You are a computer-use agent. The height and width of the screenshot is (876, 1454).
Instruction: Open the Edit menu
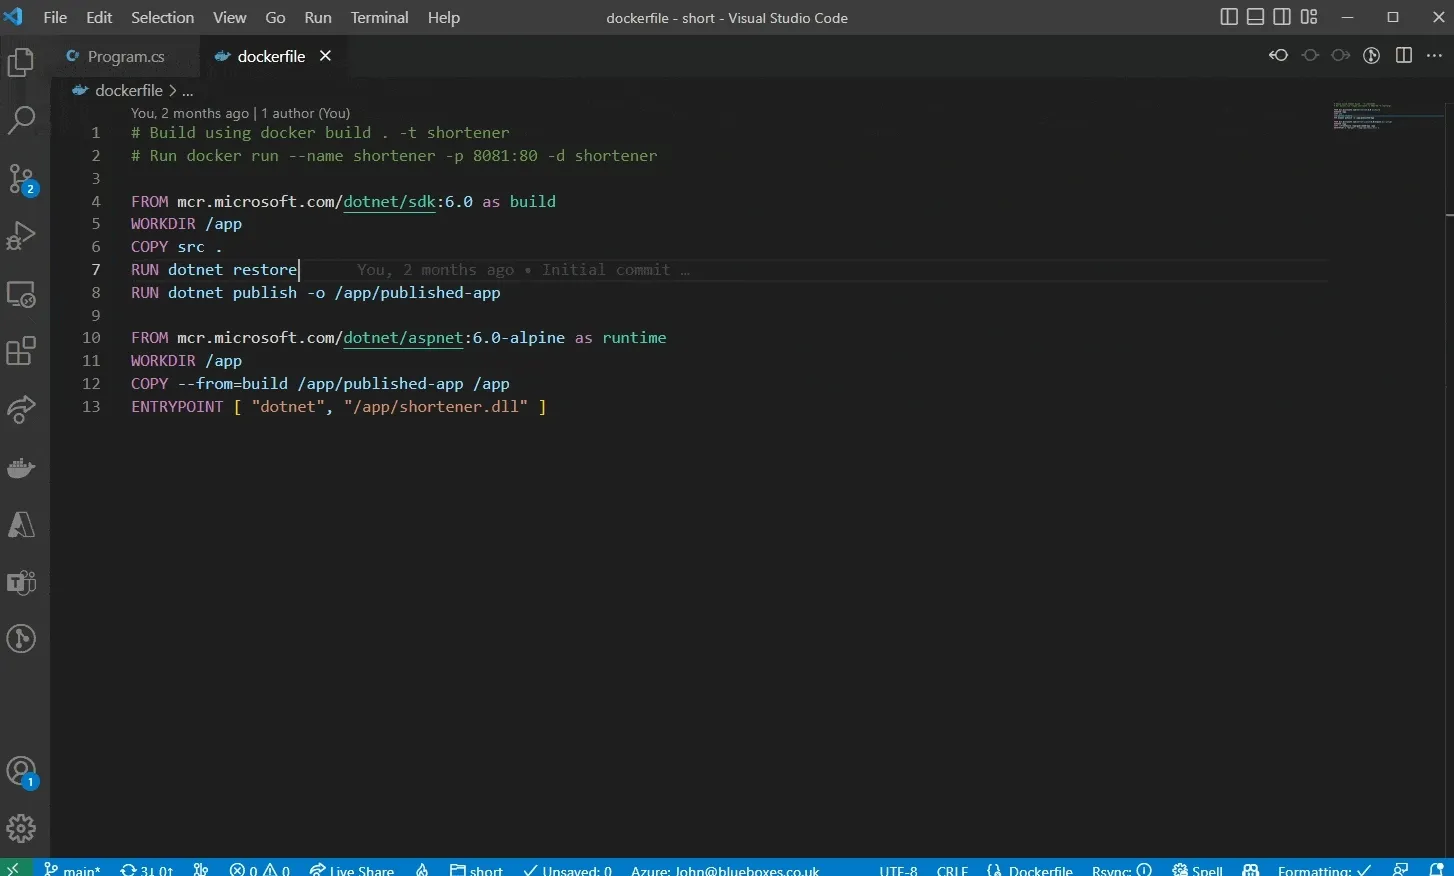99,18
